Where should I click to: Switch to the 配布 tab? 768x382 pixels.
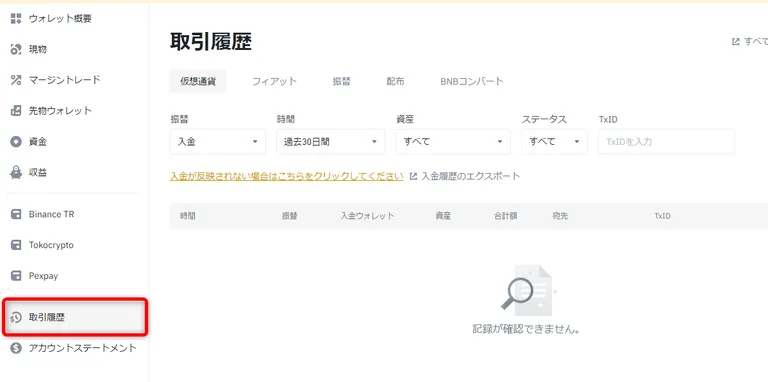click(x=395, y=81)
